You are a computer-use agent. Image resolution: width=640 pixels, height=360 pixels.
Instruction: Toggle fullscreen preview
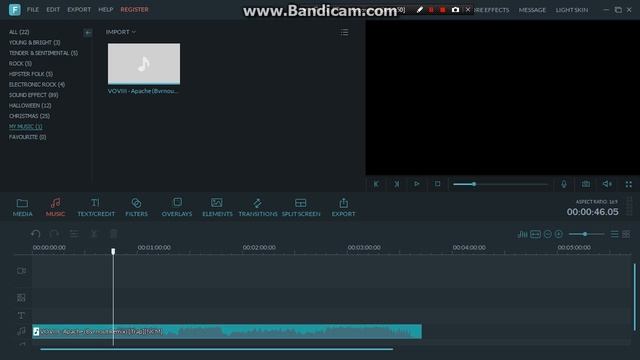[x=629, y=184]
